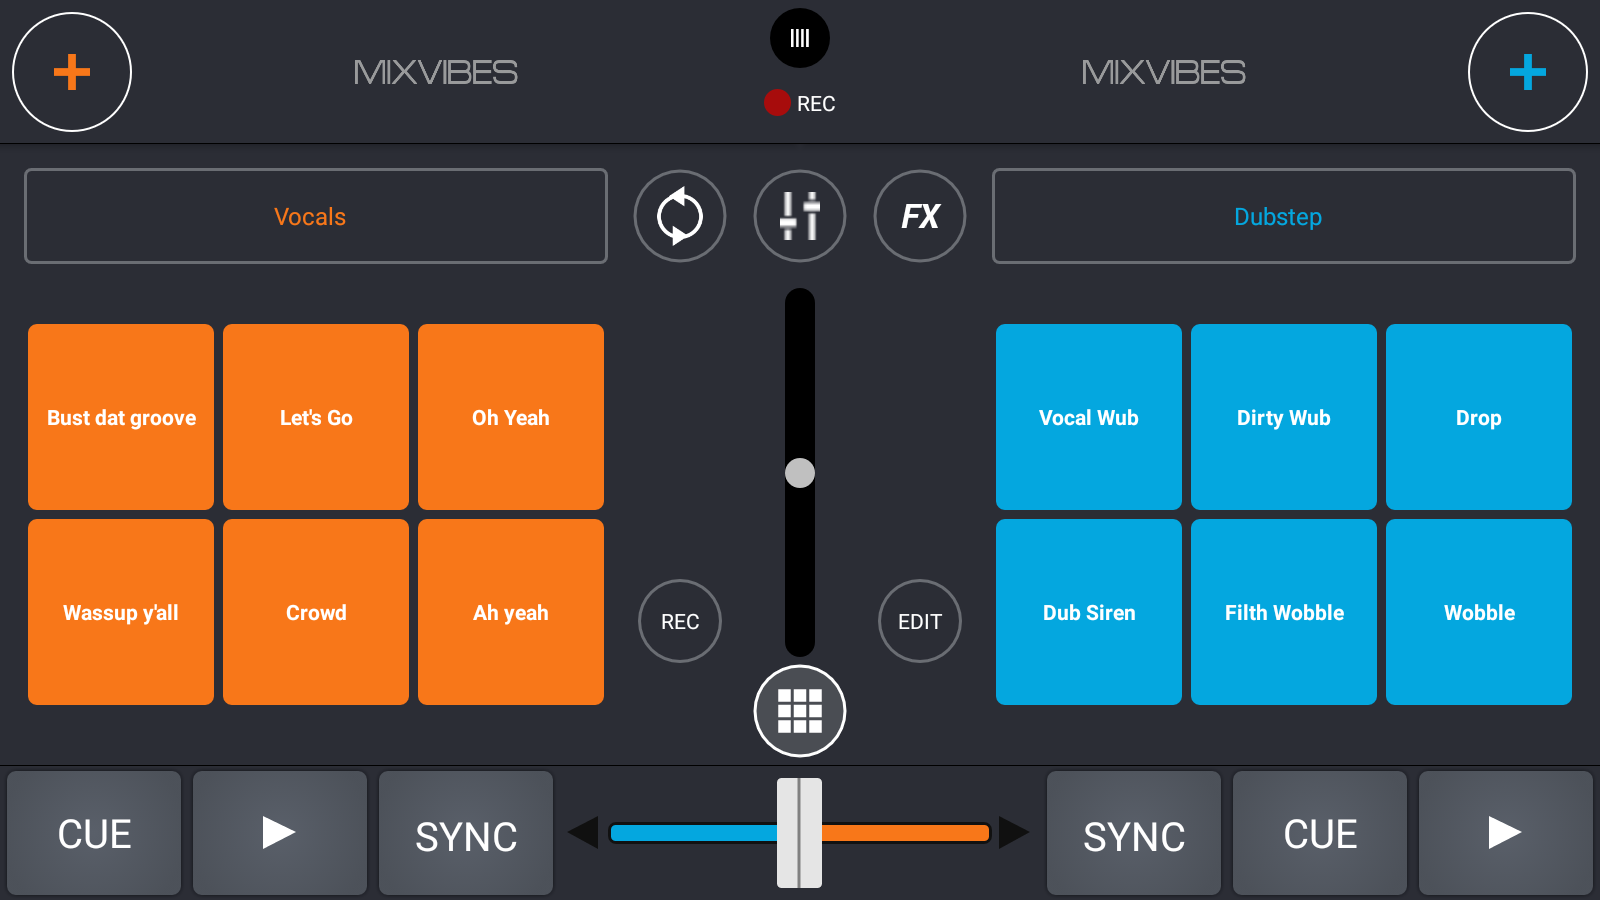Click the sampler volume slider knob
1600x900 pixels.
pyautogui.click(x=800, y=473)
